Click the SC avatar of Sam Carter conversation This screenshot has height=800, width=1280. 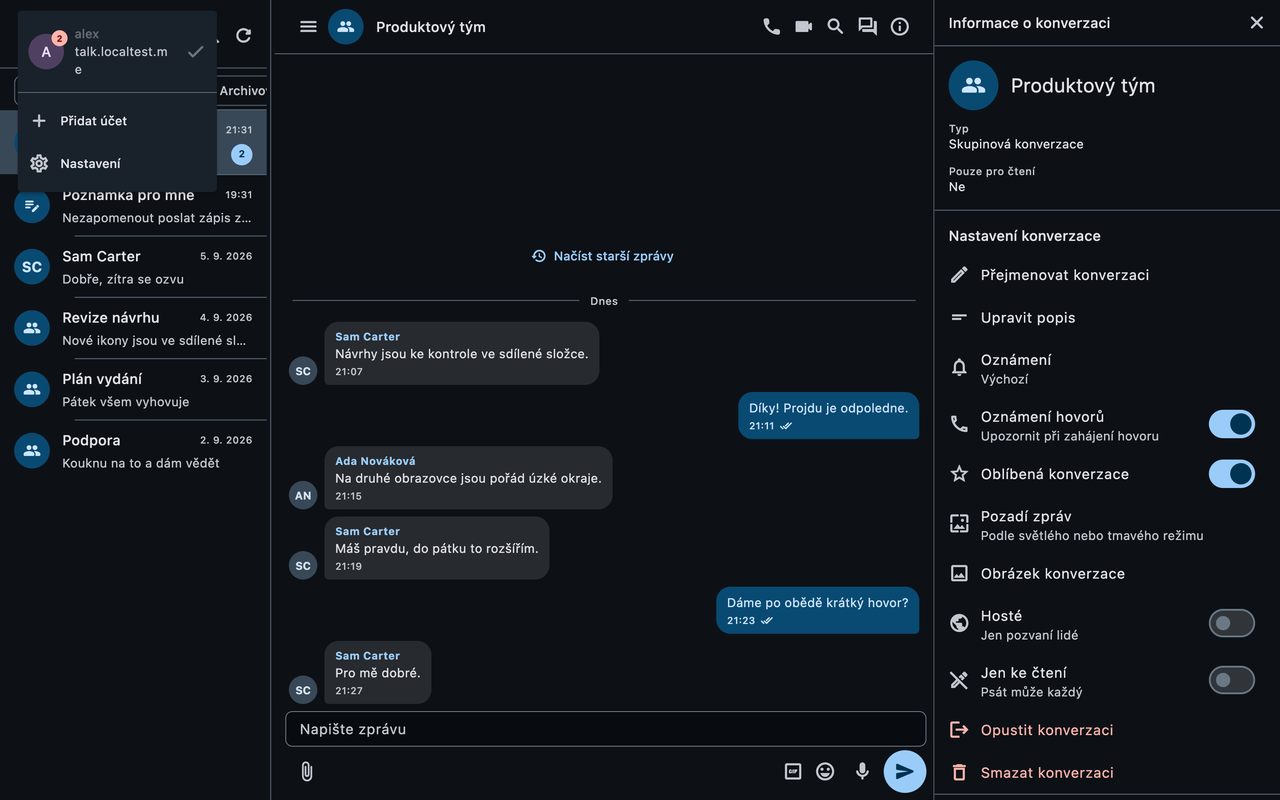(32, 267)
